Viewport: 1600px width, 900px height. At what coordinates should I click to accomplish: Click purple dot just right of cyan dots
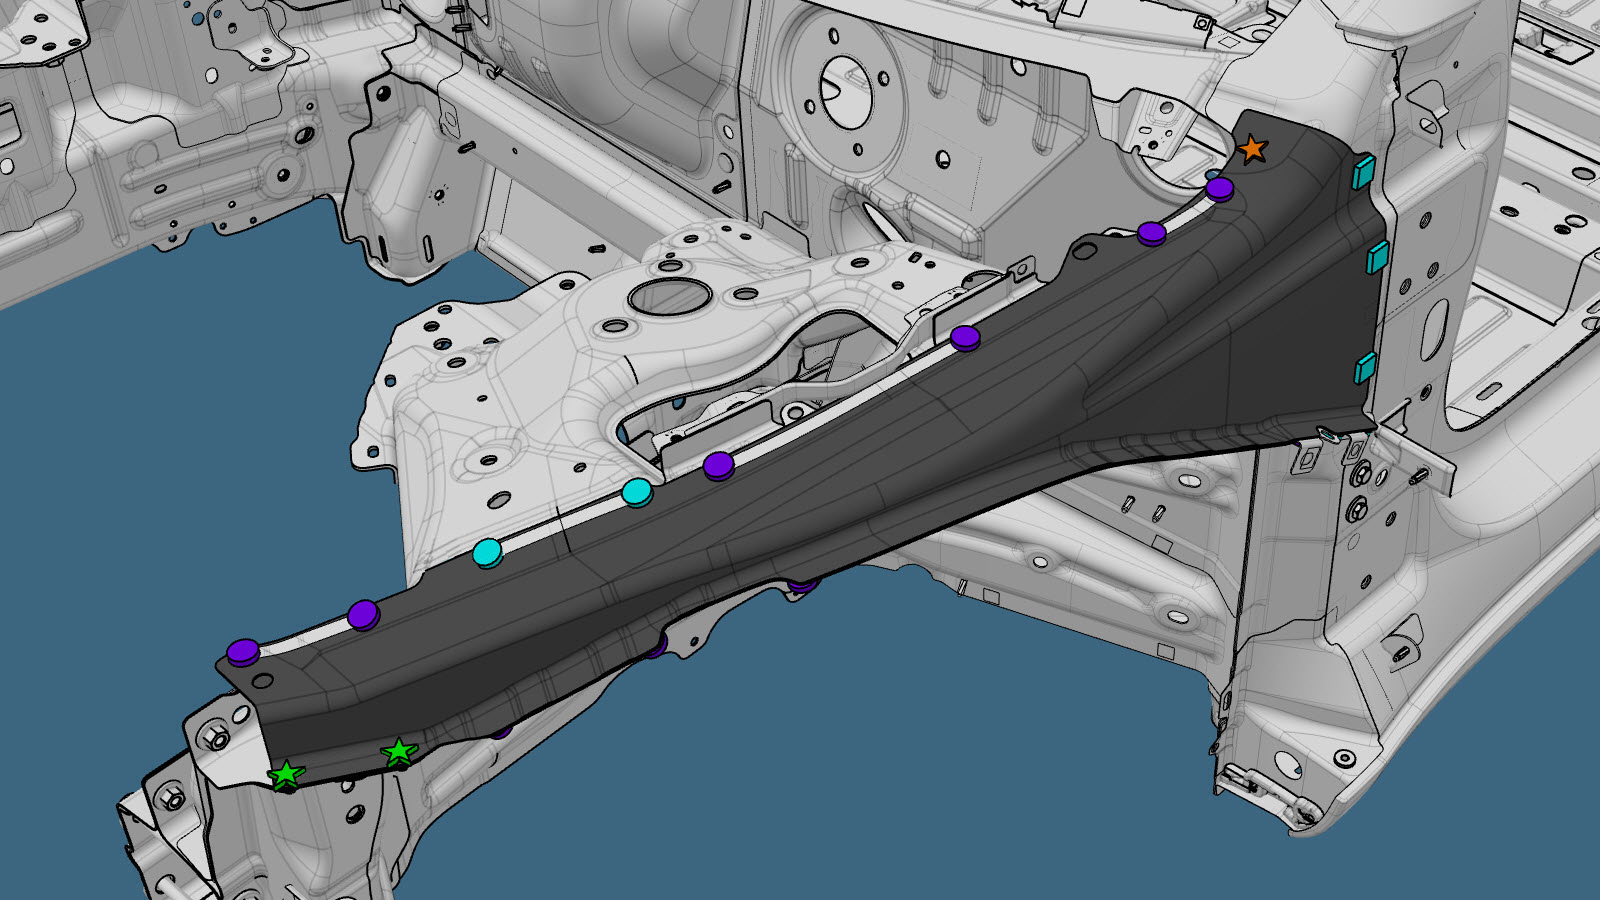click(719, 465)
